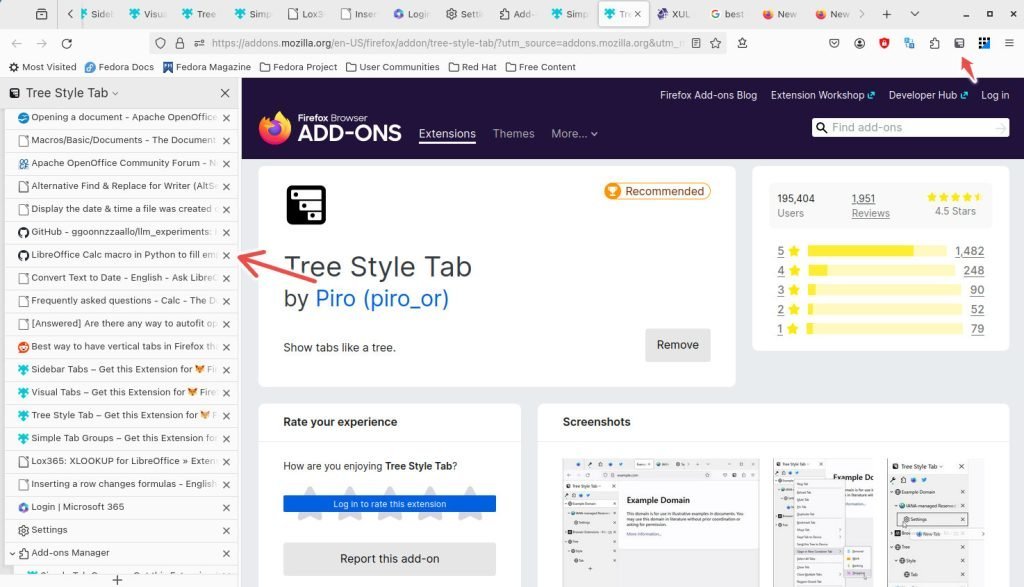Screen dimensions: 1024x587
Task: Toggle Tree Style Tab sidebar toolbar button
Action: 959,43
